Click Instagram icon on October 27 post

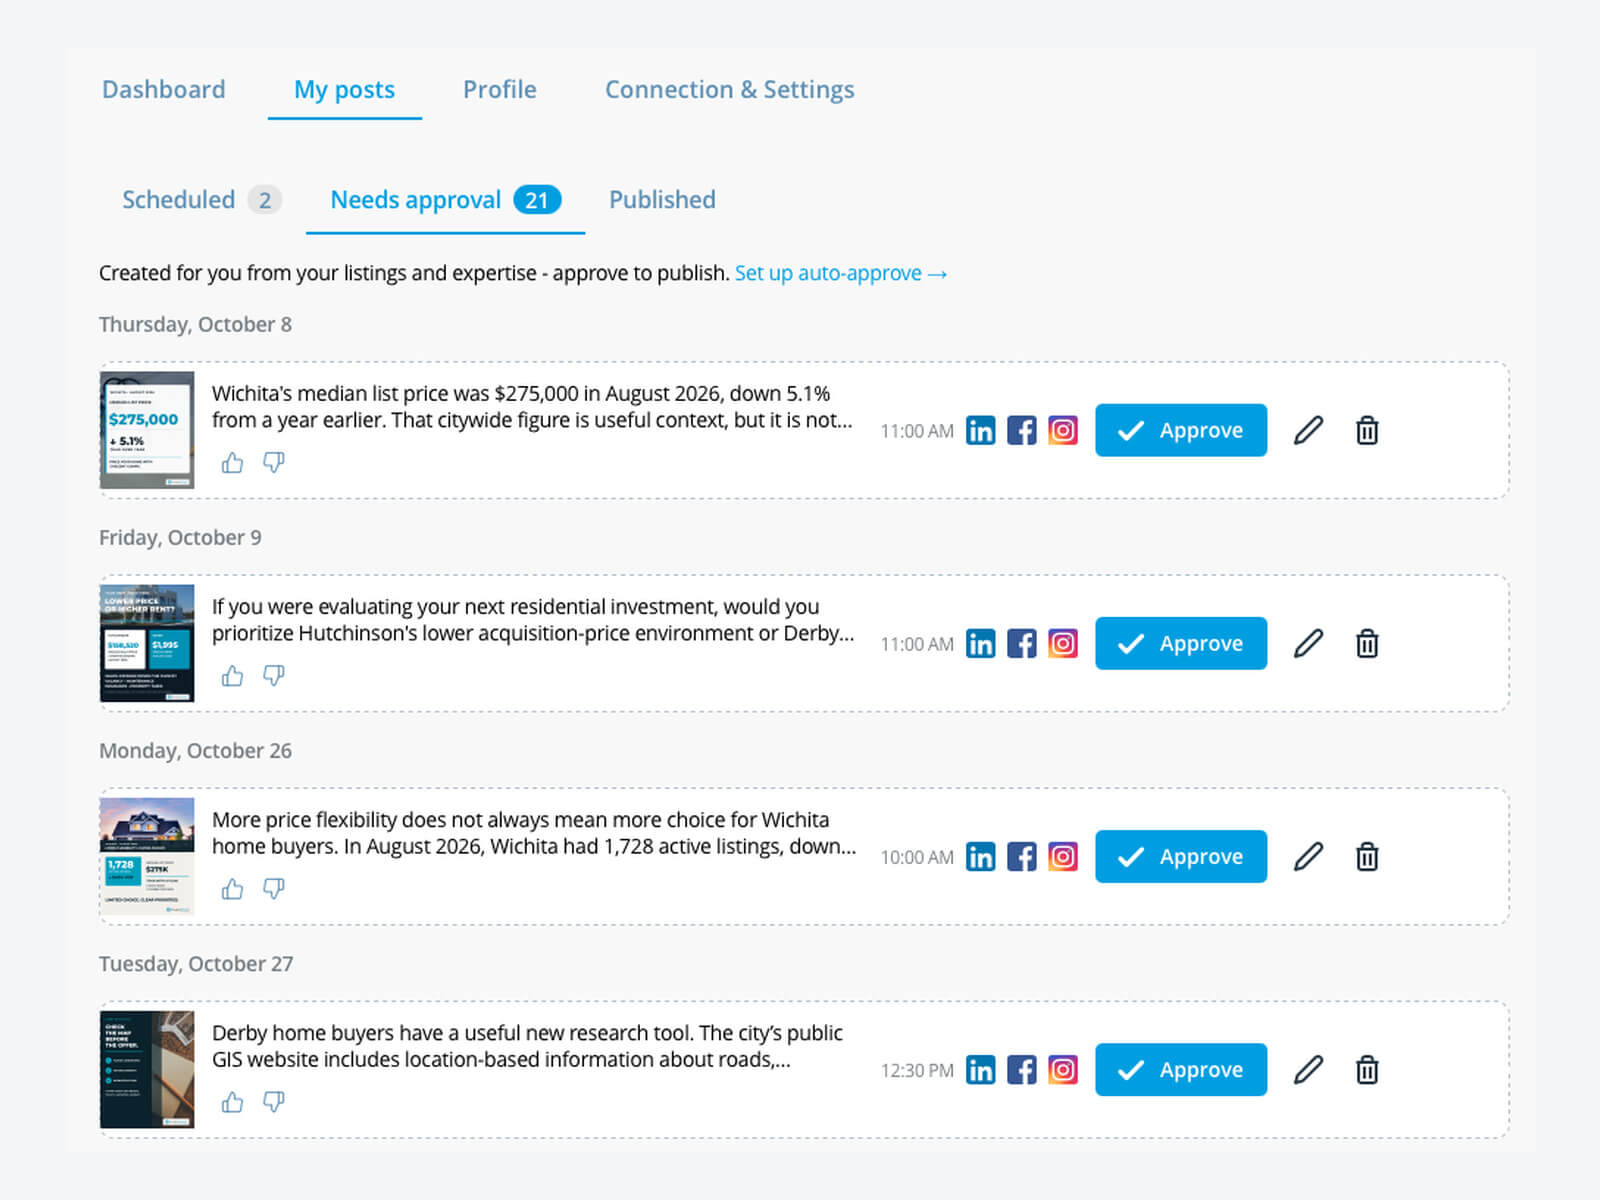click(1063, 1070)
